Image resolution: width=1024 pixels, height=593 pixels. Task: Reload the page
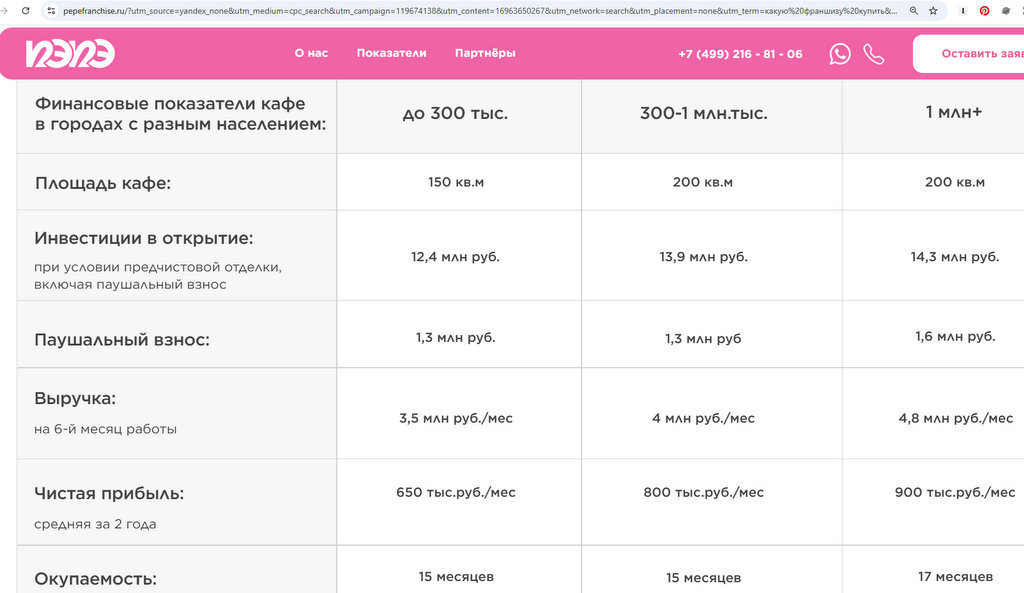[x=25, y=11]
